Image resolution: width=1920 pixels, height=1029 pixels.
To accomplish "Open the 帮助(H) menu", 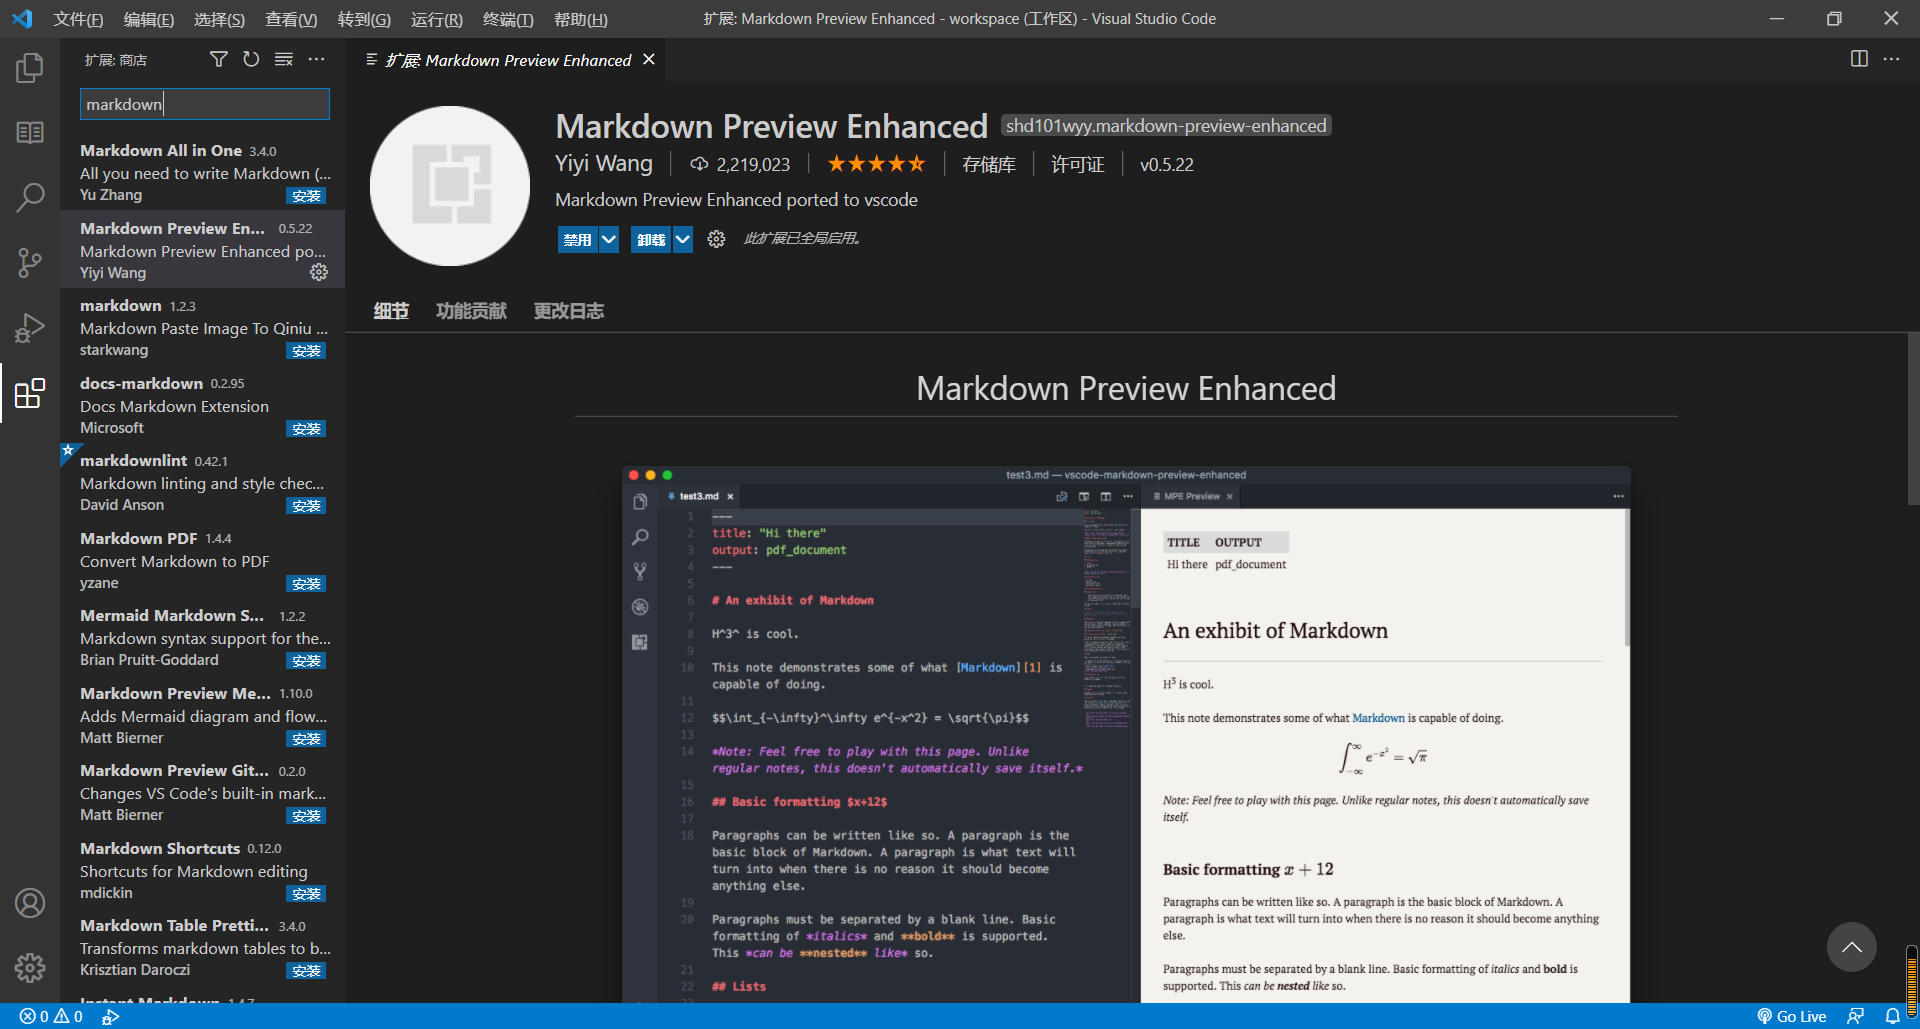I will click(580, 19).
